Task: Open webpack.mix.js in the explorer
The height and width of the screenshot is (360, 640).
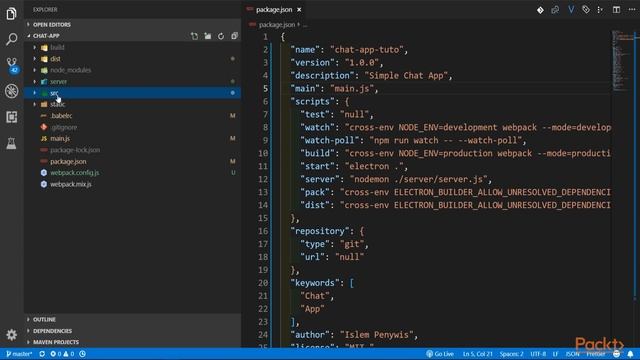Action: point(71,184)
